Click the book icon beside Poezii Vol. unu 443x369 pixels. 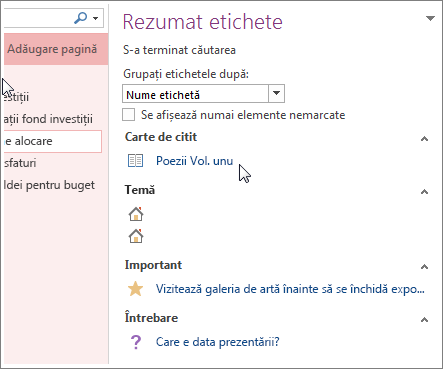(x=135, y=161)
